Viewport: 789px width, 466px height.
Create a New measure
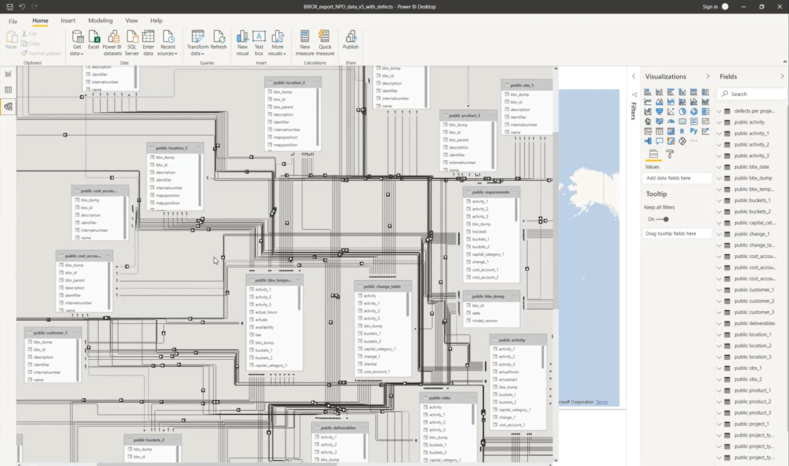click(304, 43)
